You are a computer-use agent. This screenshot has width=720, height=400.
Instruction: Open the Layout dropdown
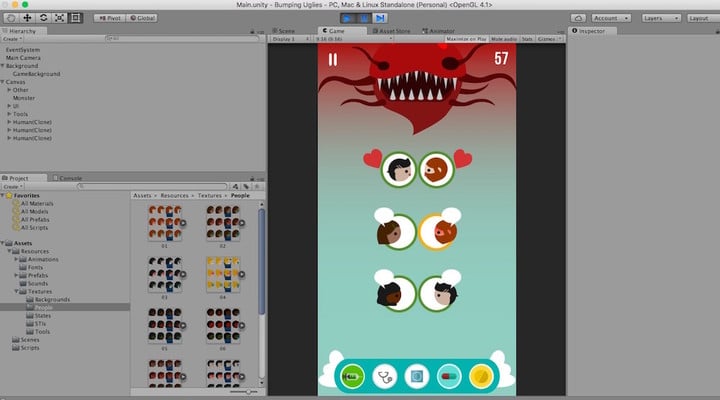tap(703, 18)
